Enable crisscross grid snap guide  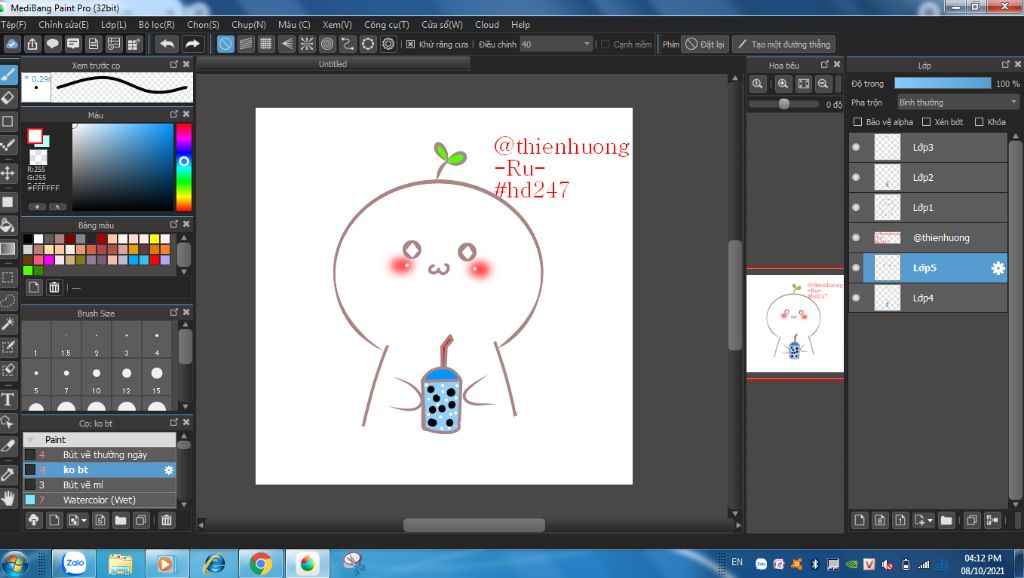tap(266, 44)
